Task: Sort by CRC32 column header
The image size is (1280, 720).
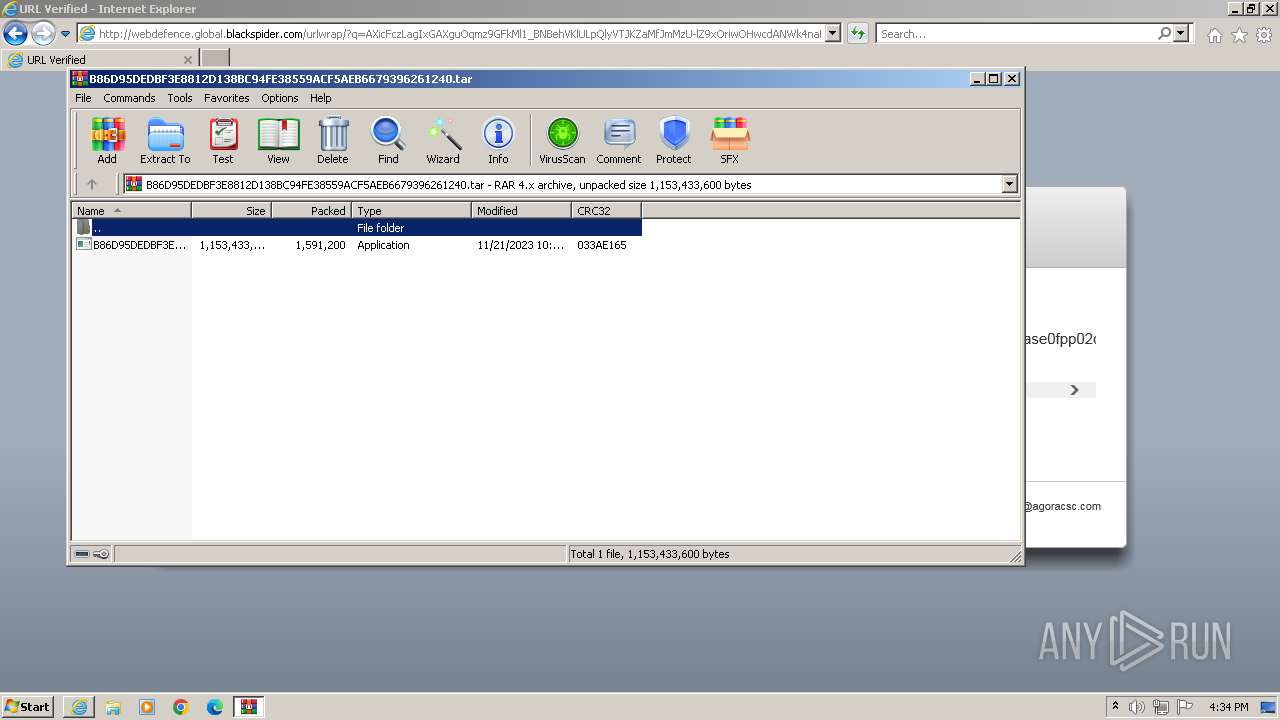Action: point(606,210)
